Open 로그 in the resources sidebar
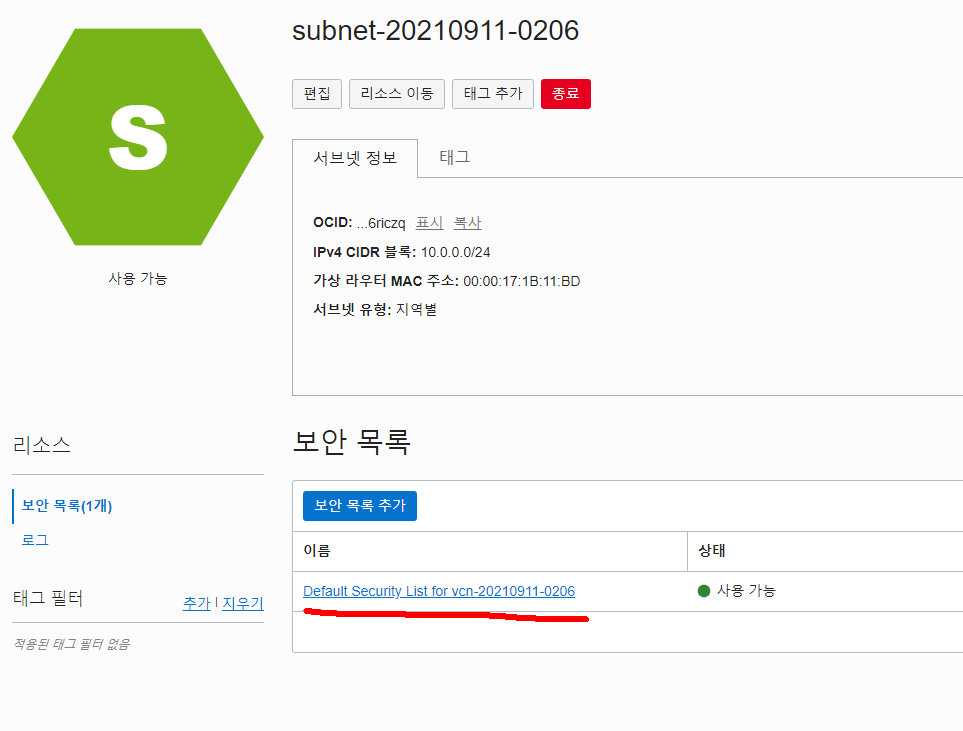This screenshot has width=963, height=731. click(x=35, y=540)
